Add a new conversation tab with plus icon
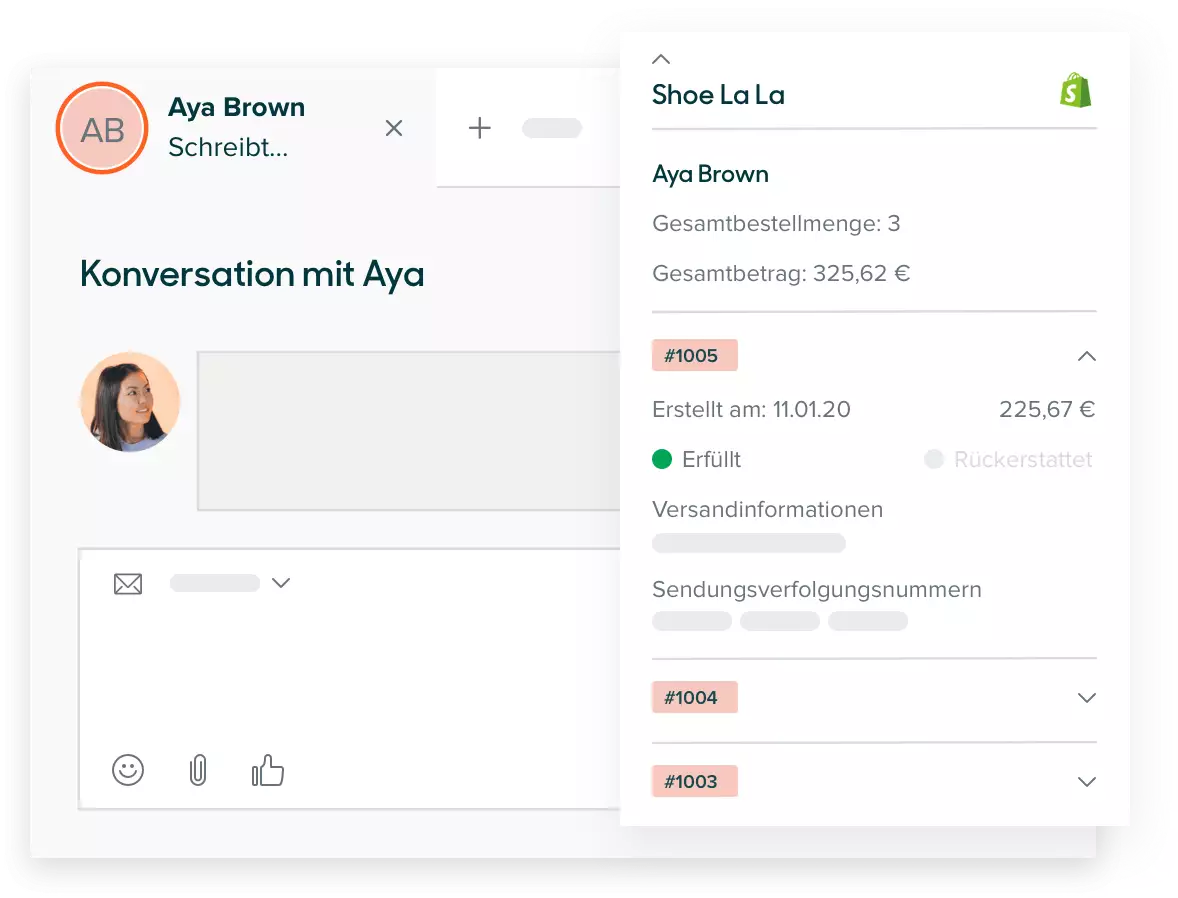 click(x=479, y=128)
